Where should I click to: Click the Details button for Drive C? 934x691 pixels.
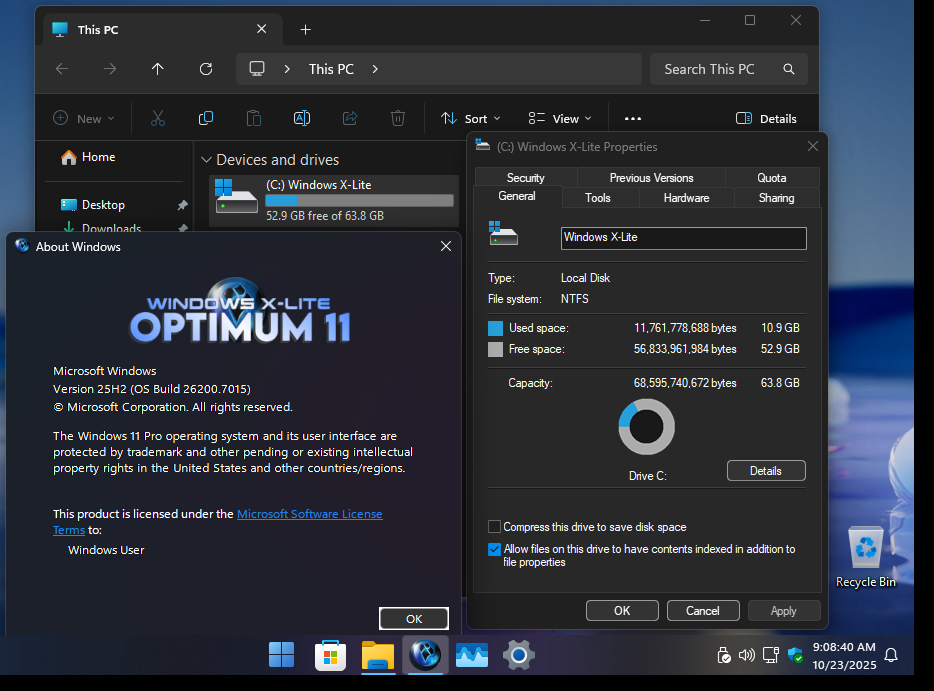(x=766, y=471)
